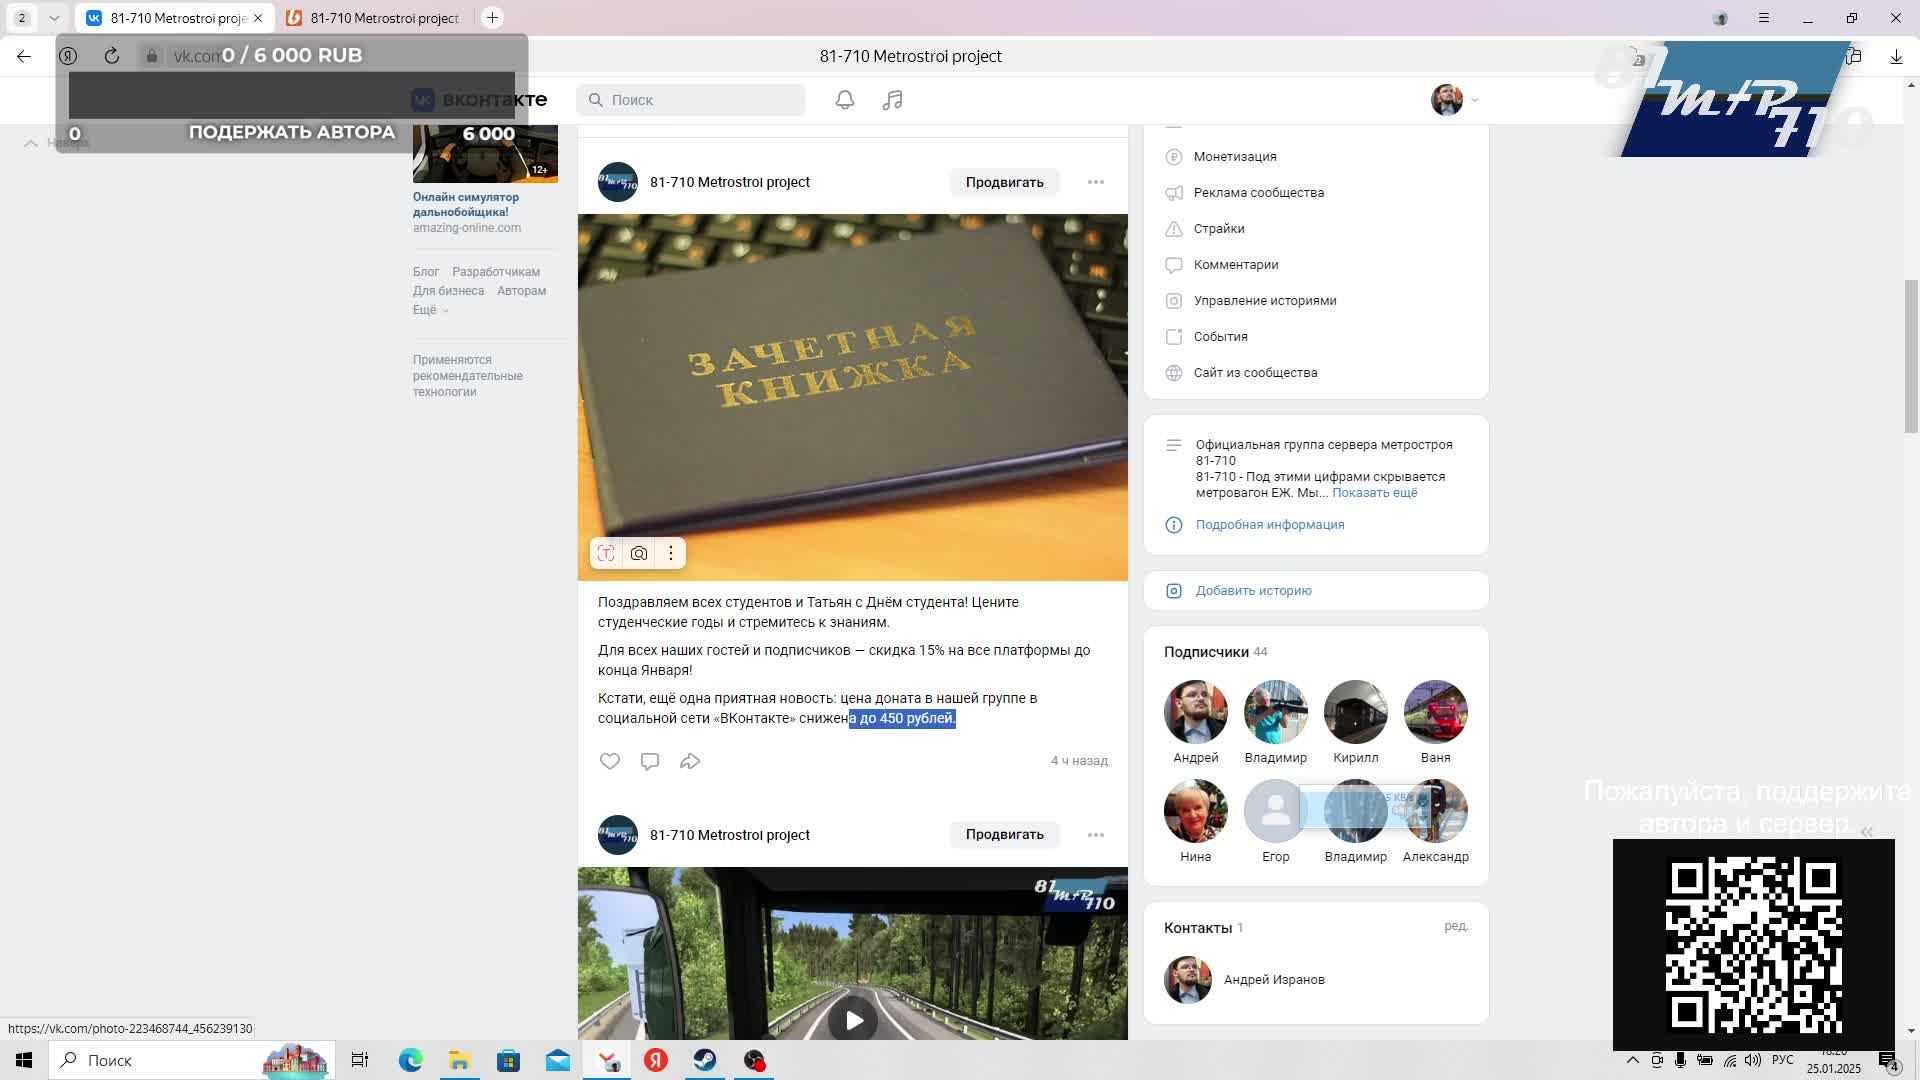Screen dimensions: 1920x1080
Task: Share the student day post
Action: pos(690,761)
